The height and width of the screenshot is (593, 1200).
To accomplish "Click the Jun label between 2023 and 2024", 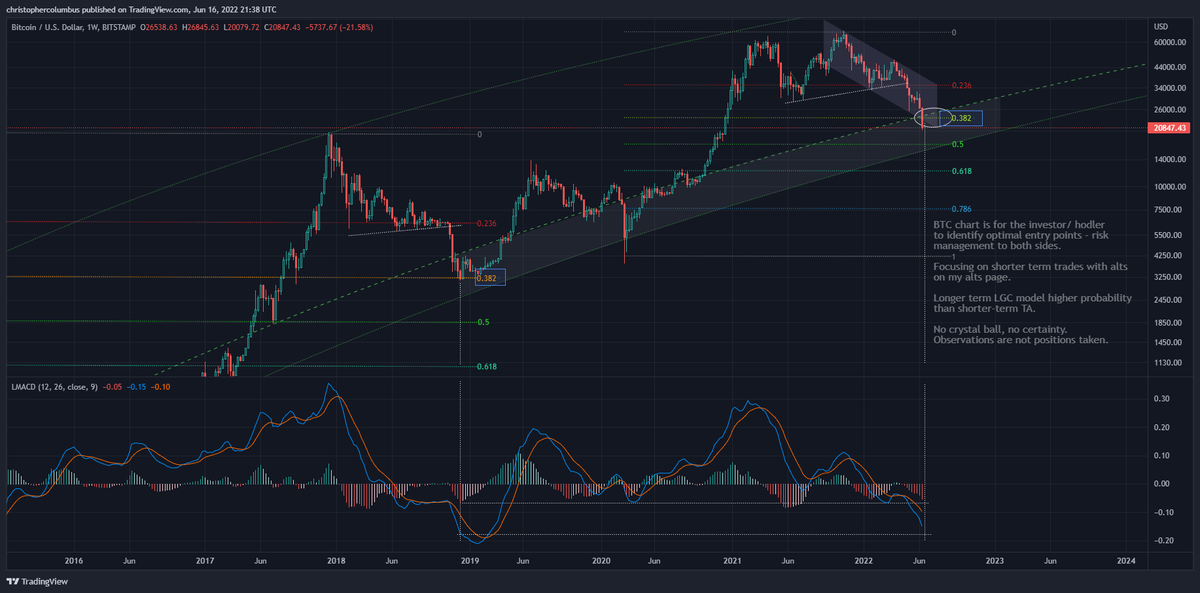I will click(1050, 561).
